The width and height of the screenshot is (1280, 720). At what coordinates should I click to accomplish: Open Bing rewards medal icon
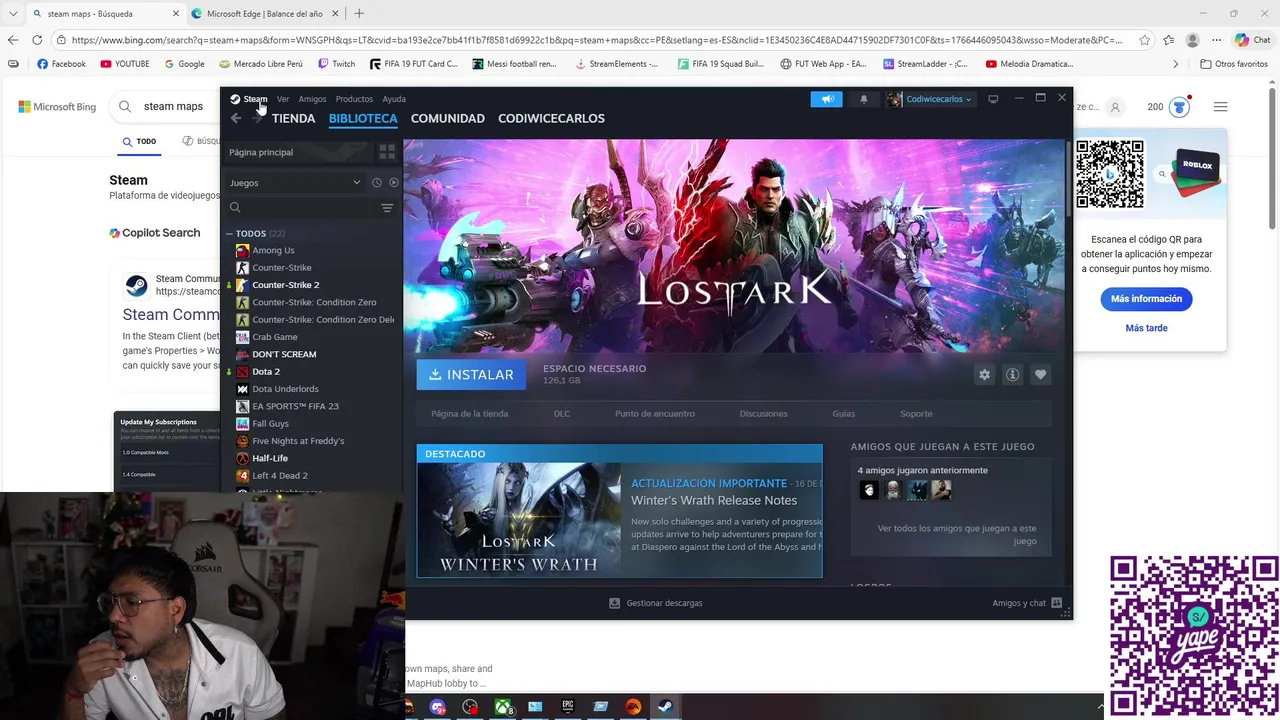(1180, 107)
